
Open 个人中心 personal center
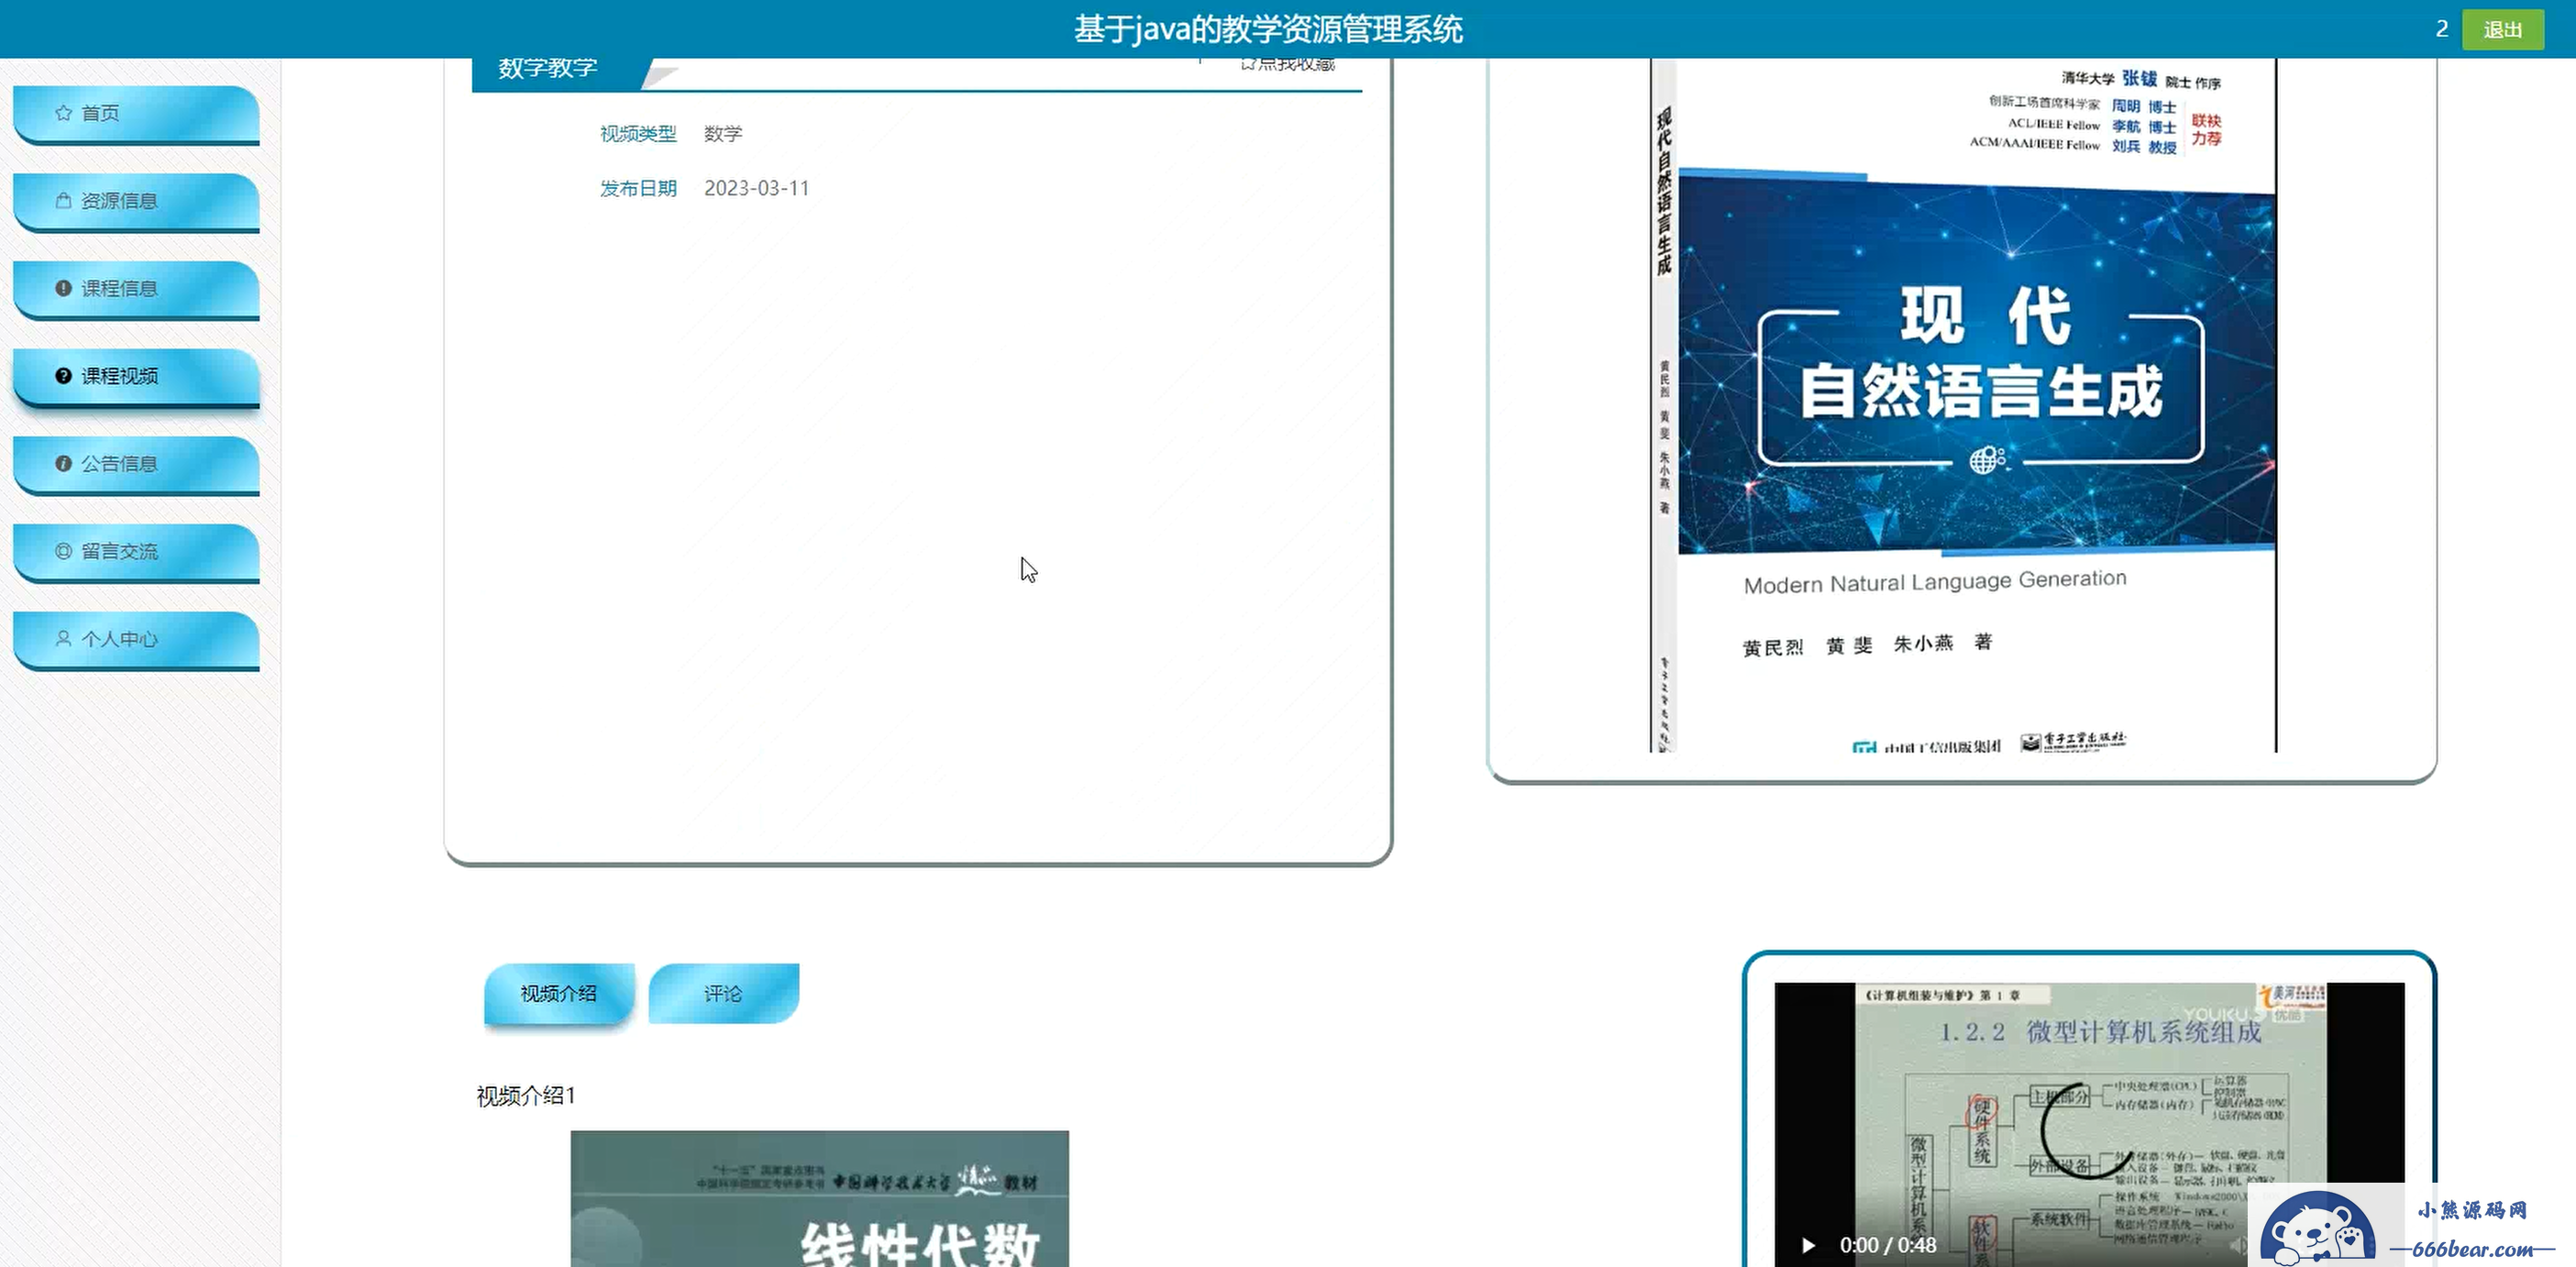coord(136,640)
